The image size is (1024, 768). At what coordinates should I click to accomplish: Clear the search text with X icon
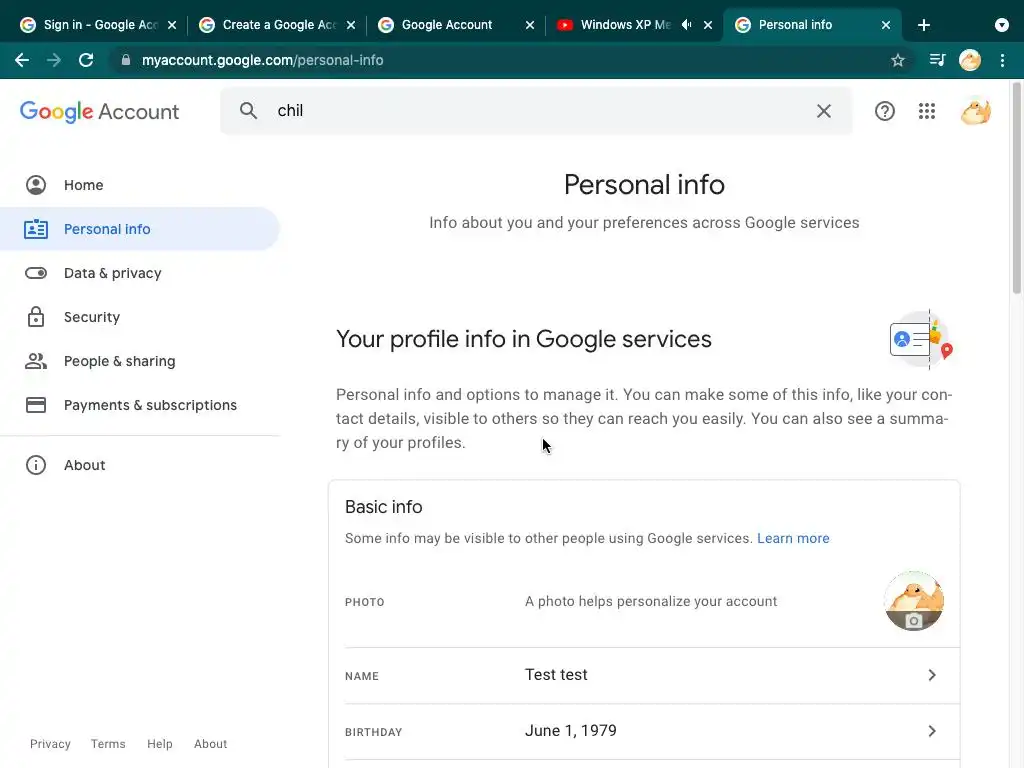point(824,111)
